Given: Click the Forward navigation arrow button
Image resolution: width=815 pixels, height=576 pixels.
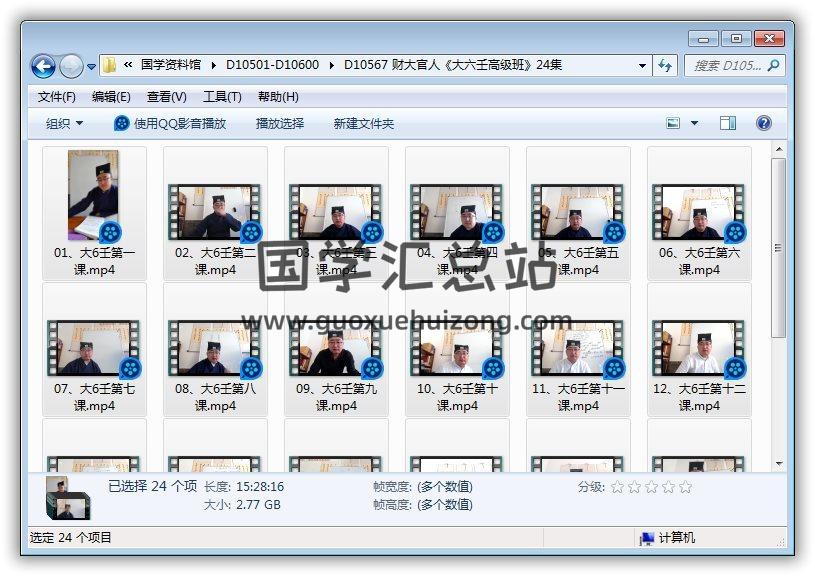Looking at the screenshot, I should 71,67.
